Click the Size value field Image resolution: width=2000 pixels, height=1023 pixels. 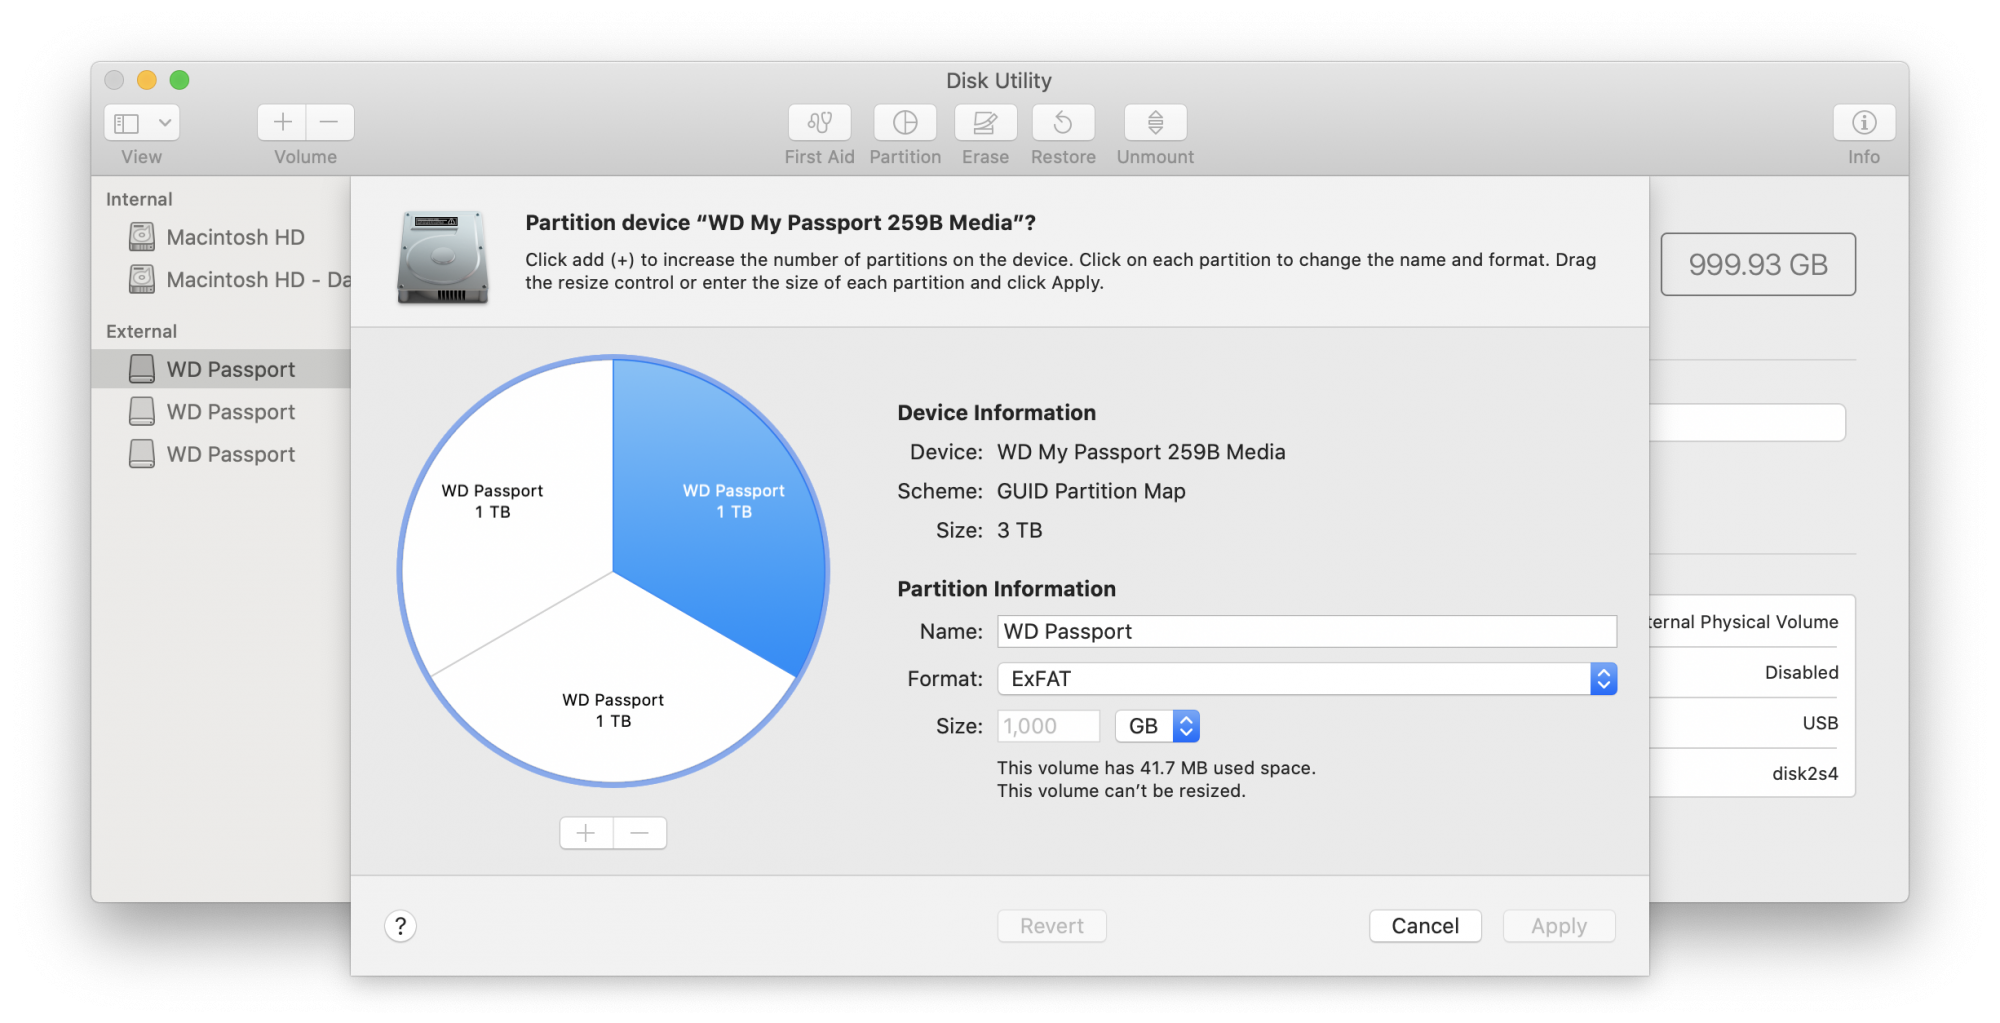tap(1048, 726)
